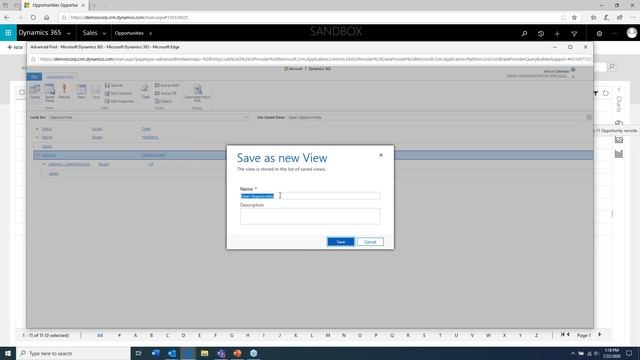The height and width of the screenshot is (360, 640).
Task: Click the New query ribbon icon
Action: point(81,91)
